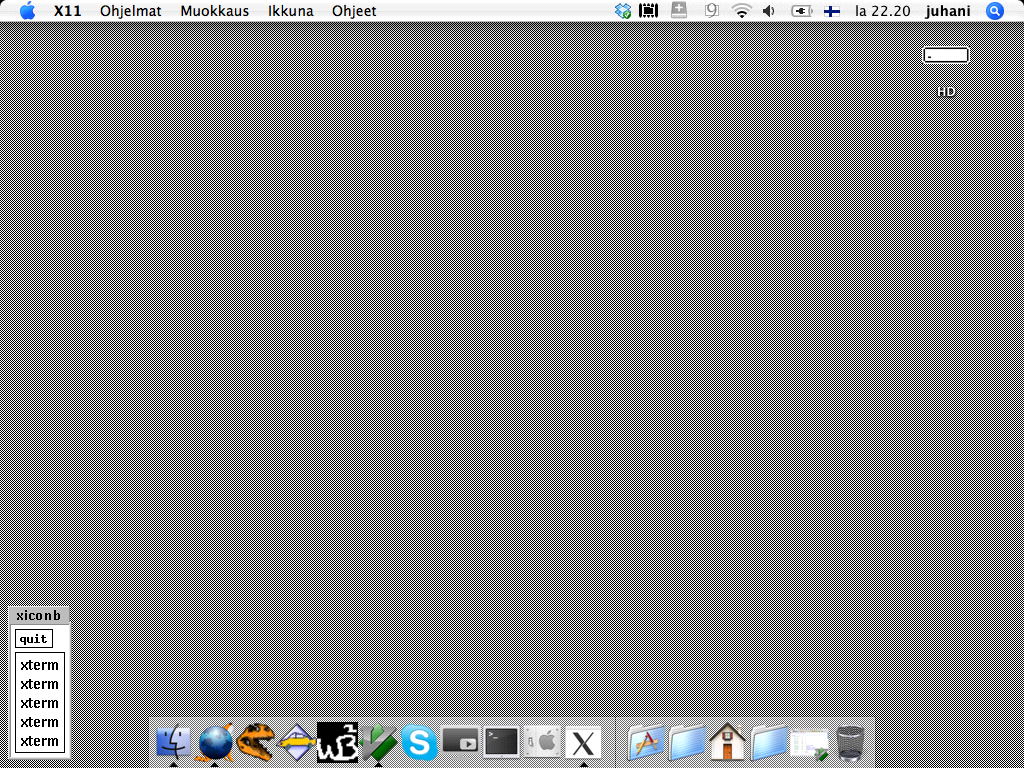Open the volume control in menu bar
This screenshot has height=768, width=1024.
768,11
